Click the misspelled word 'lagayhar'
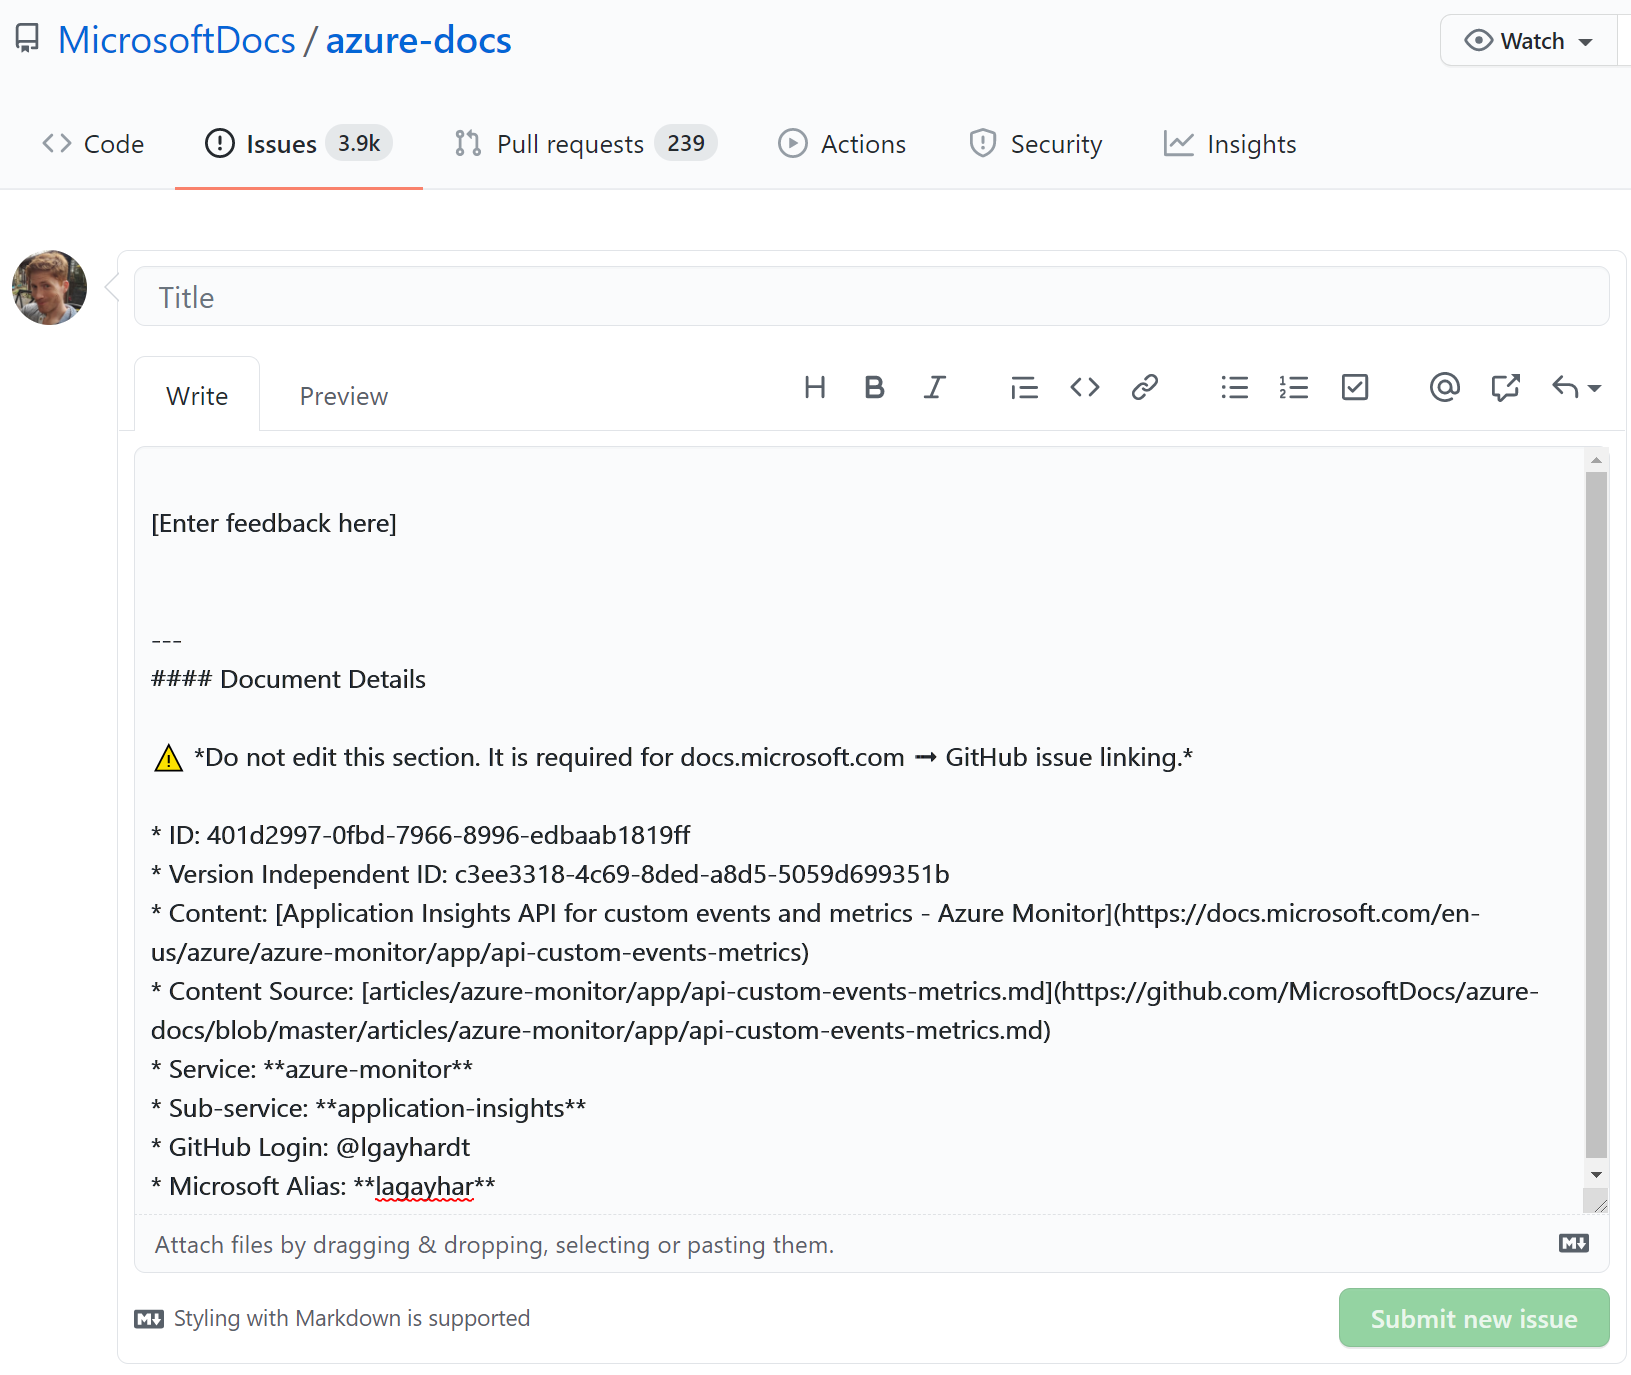Viewport: 1631px width, 1375px height. (x=424, y=1186)
